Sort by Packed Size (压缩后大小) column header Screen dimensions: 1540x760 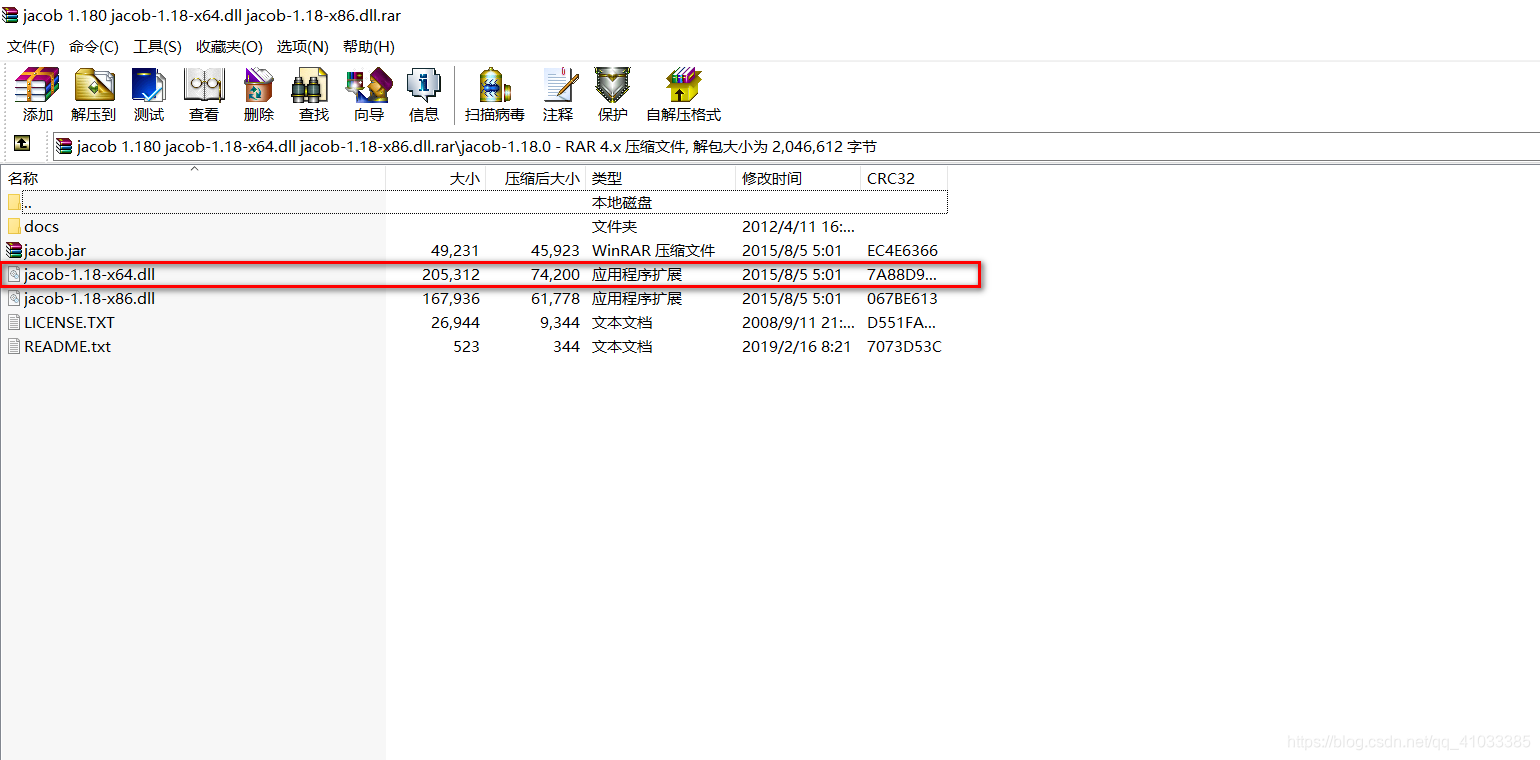click(536, 178)
